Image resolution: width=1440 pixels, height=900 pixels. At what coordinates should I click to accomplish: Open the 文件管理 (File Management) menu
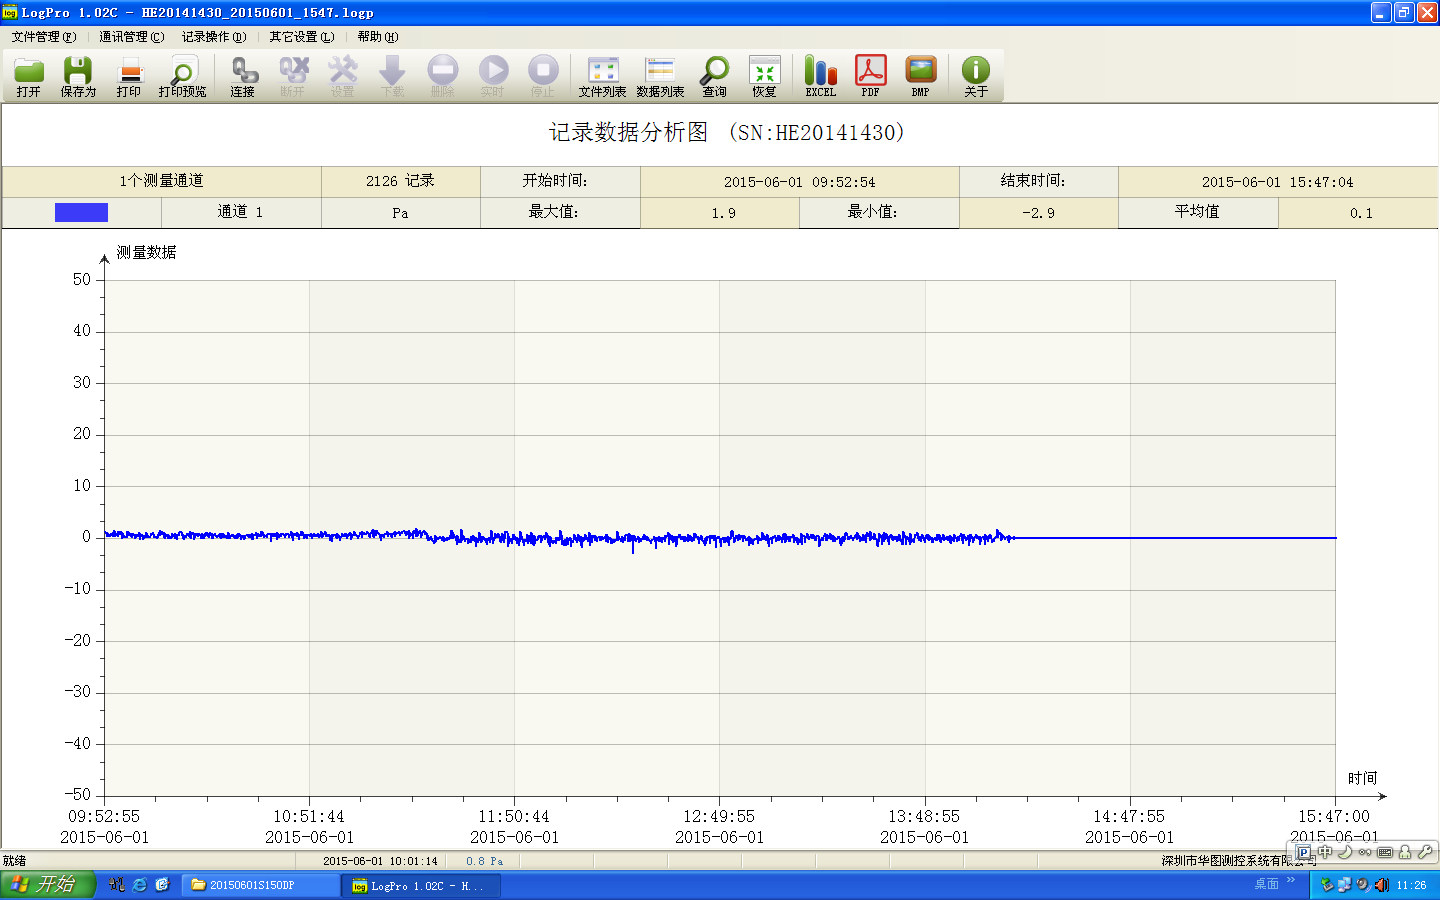tap(43, 37)
